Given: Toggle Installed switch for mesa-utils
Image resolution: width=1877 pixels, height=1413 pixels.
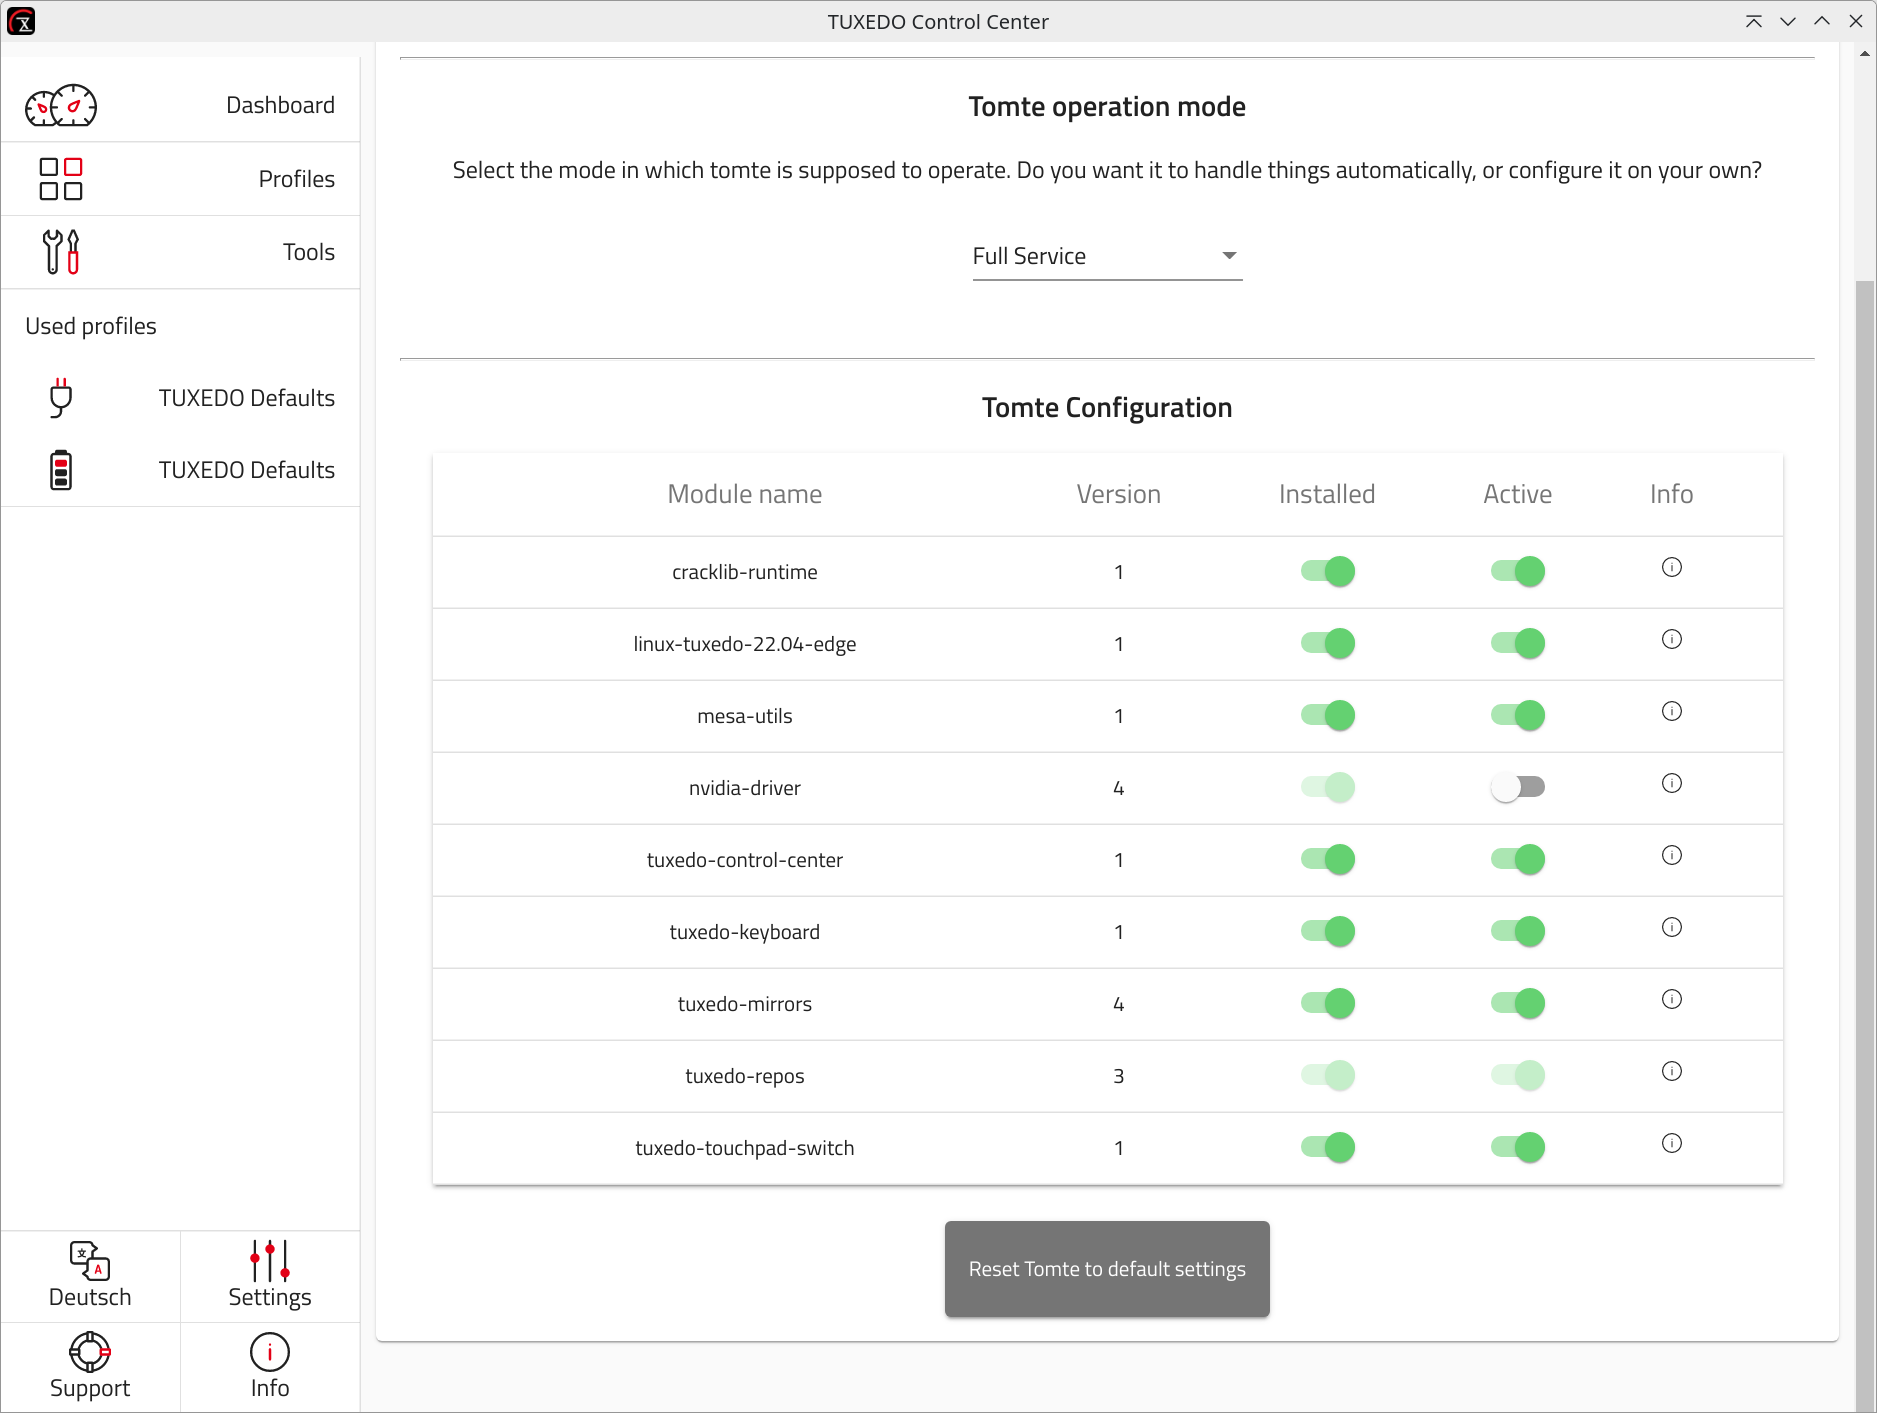Looking at the screenshot, I should pos(1328,715).
